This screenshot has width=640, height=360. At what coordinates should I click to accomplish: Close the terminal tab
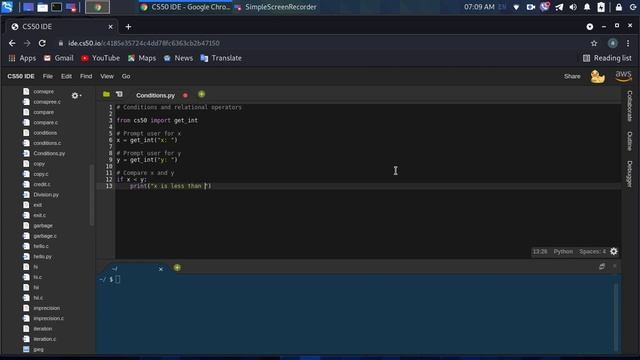coord(161,269)
